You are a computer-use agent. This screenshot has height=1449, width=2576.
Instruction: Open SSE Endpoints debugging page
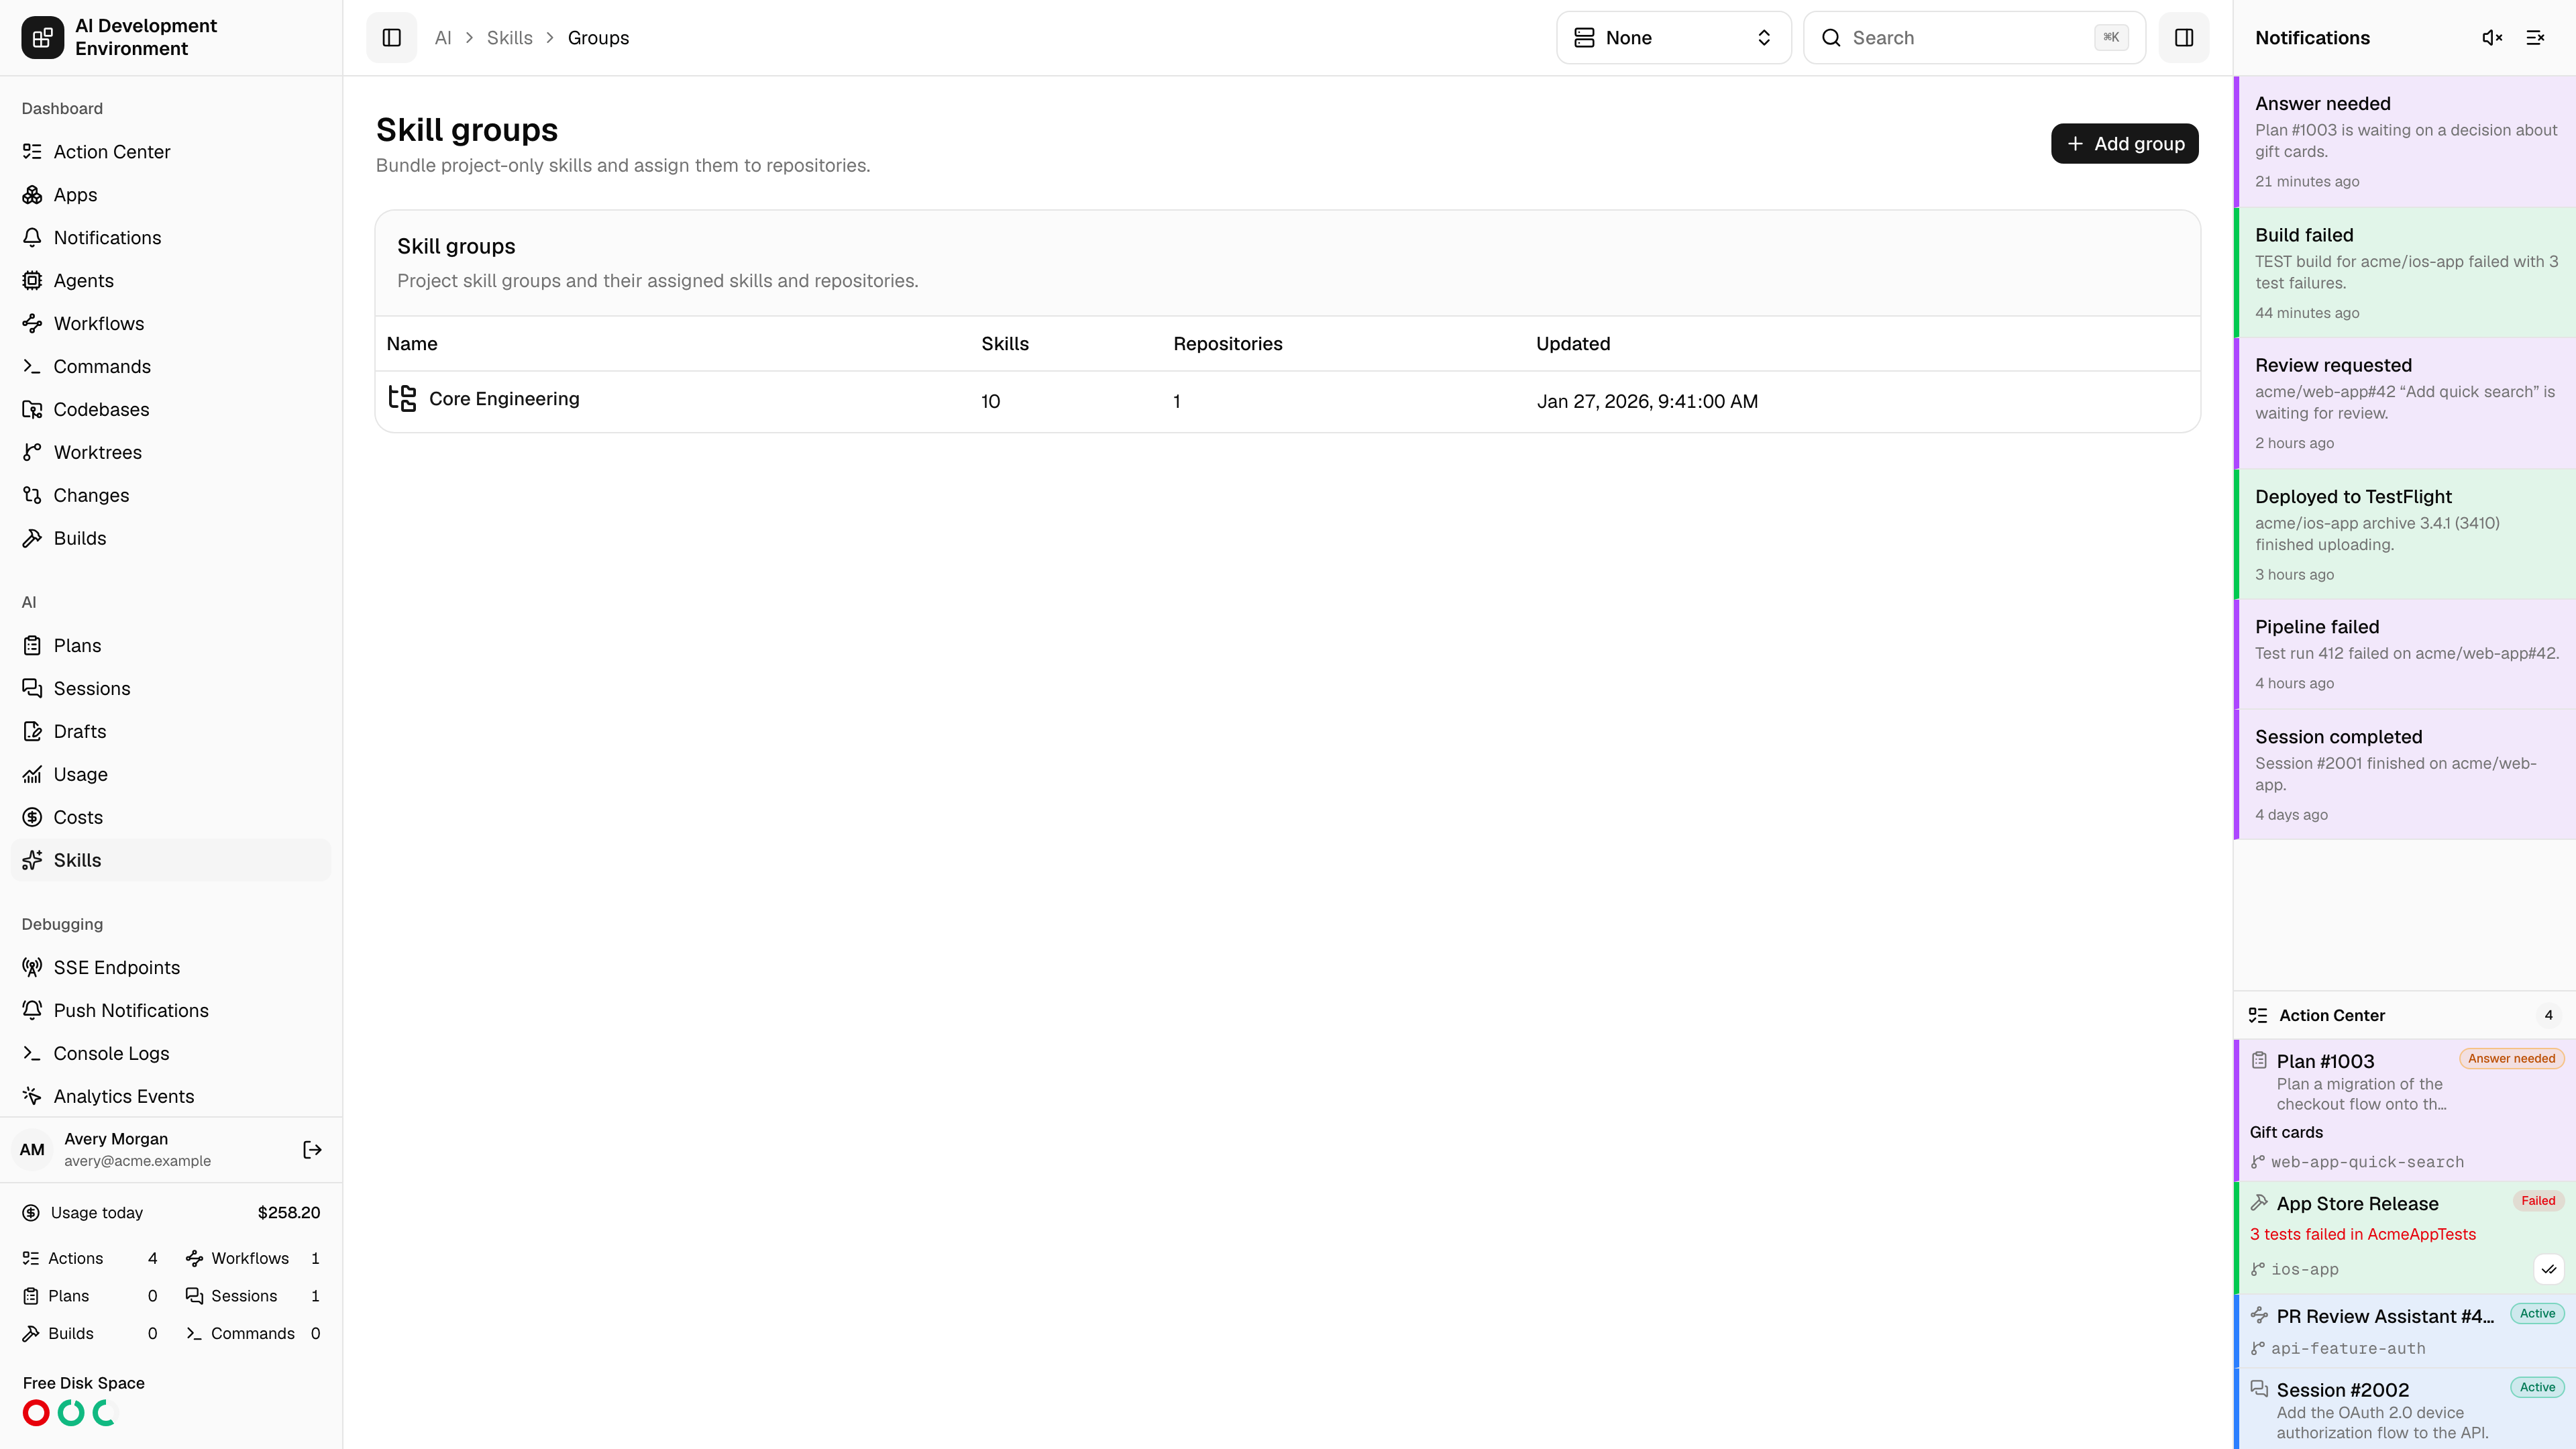point(171,968)
